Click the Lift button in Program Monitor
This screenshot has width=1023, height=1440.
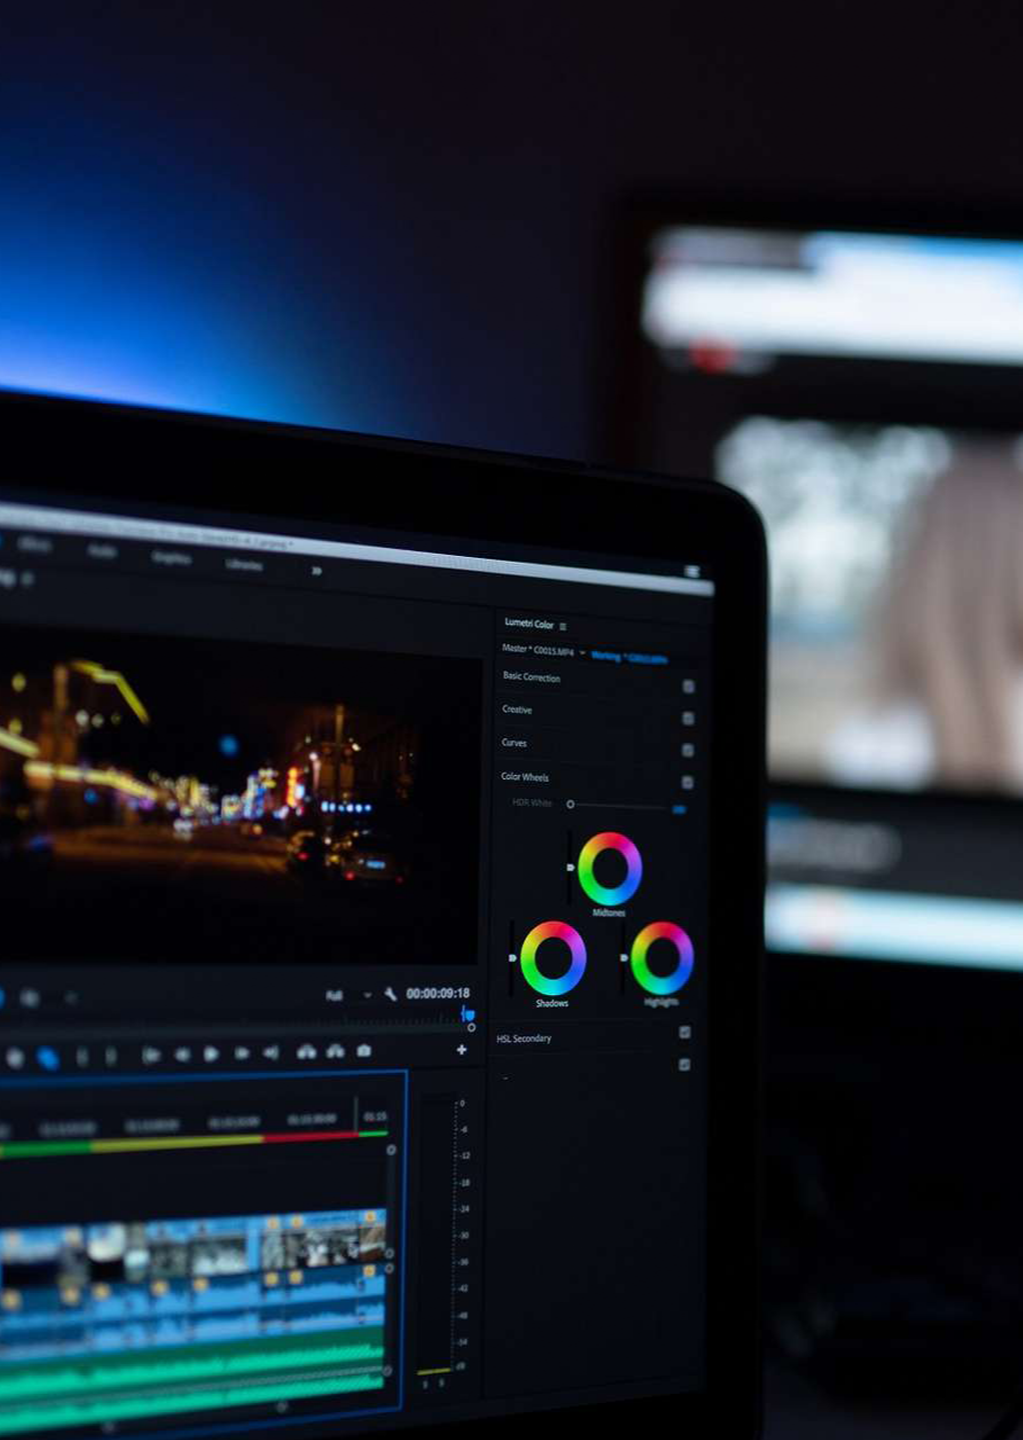(306, 1051)
